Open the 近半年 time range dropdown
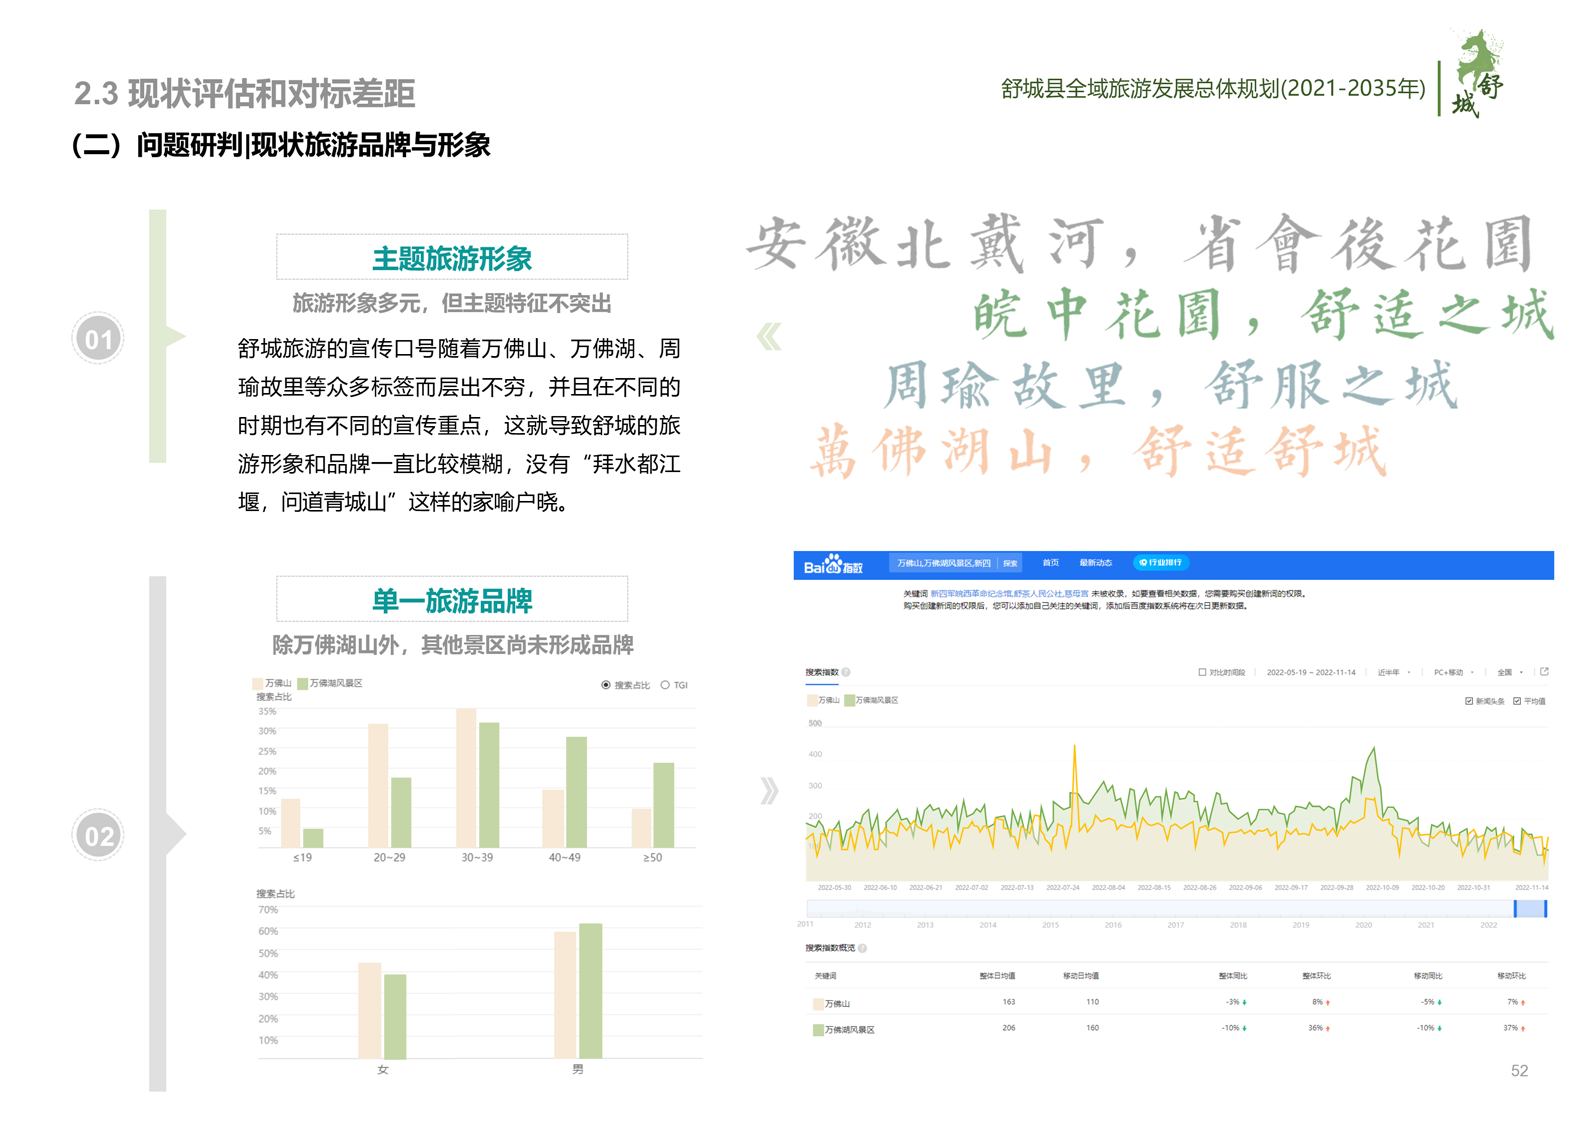This screenshot has width=1587, height=1122. (x=1393, y=672)
